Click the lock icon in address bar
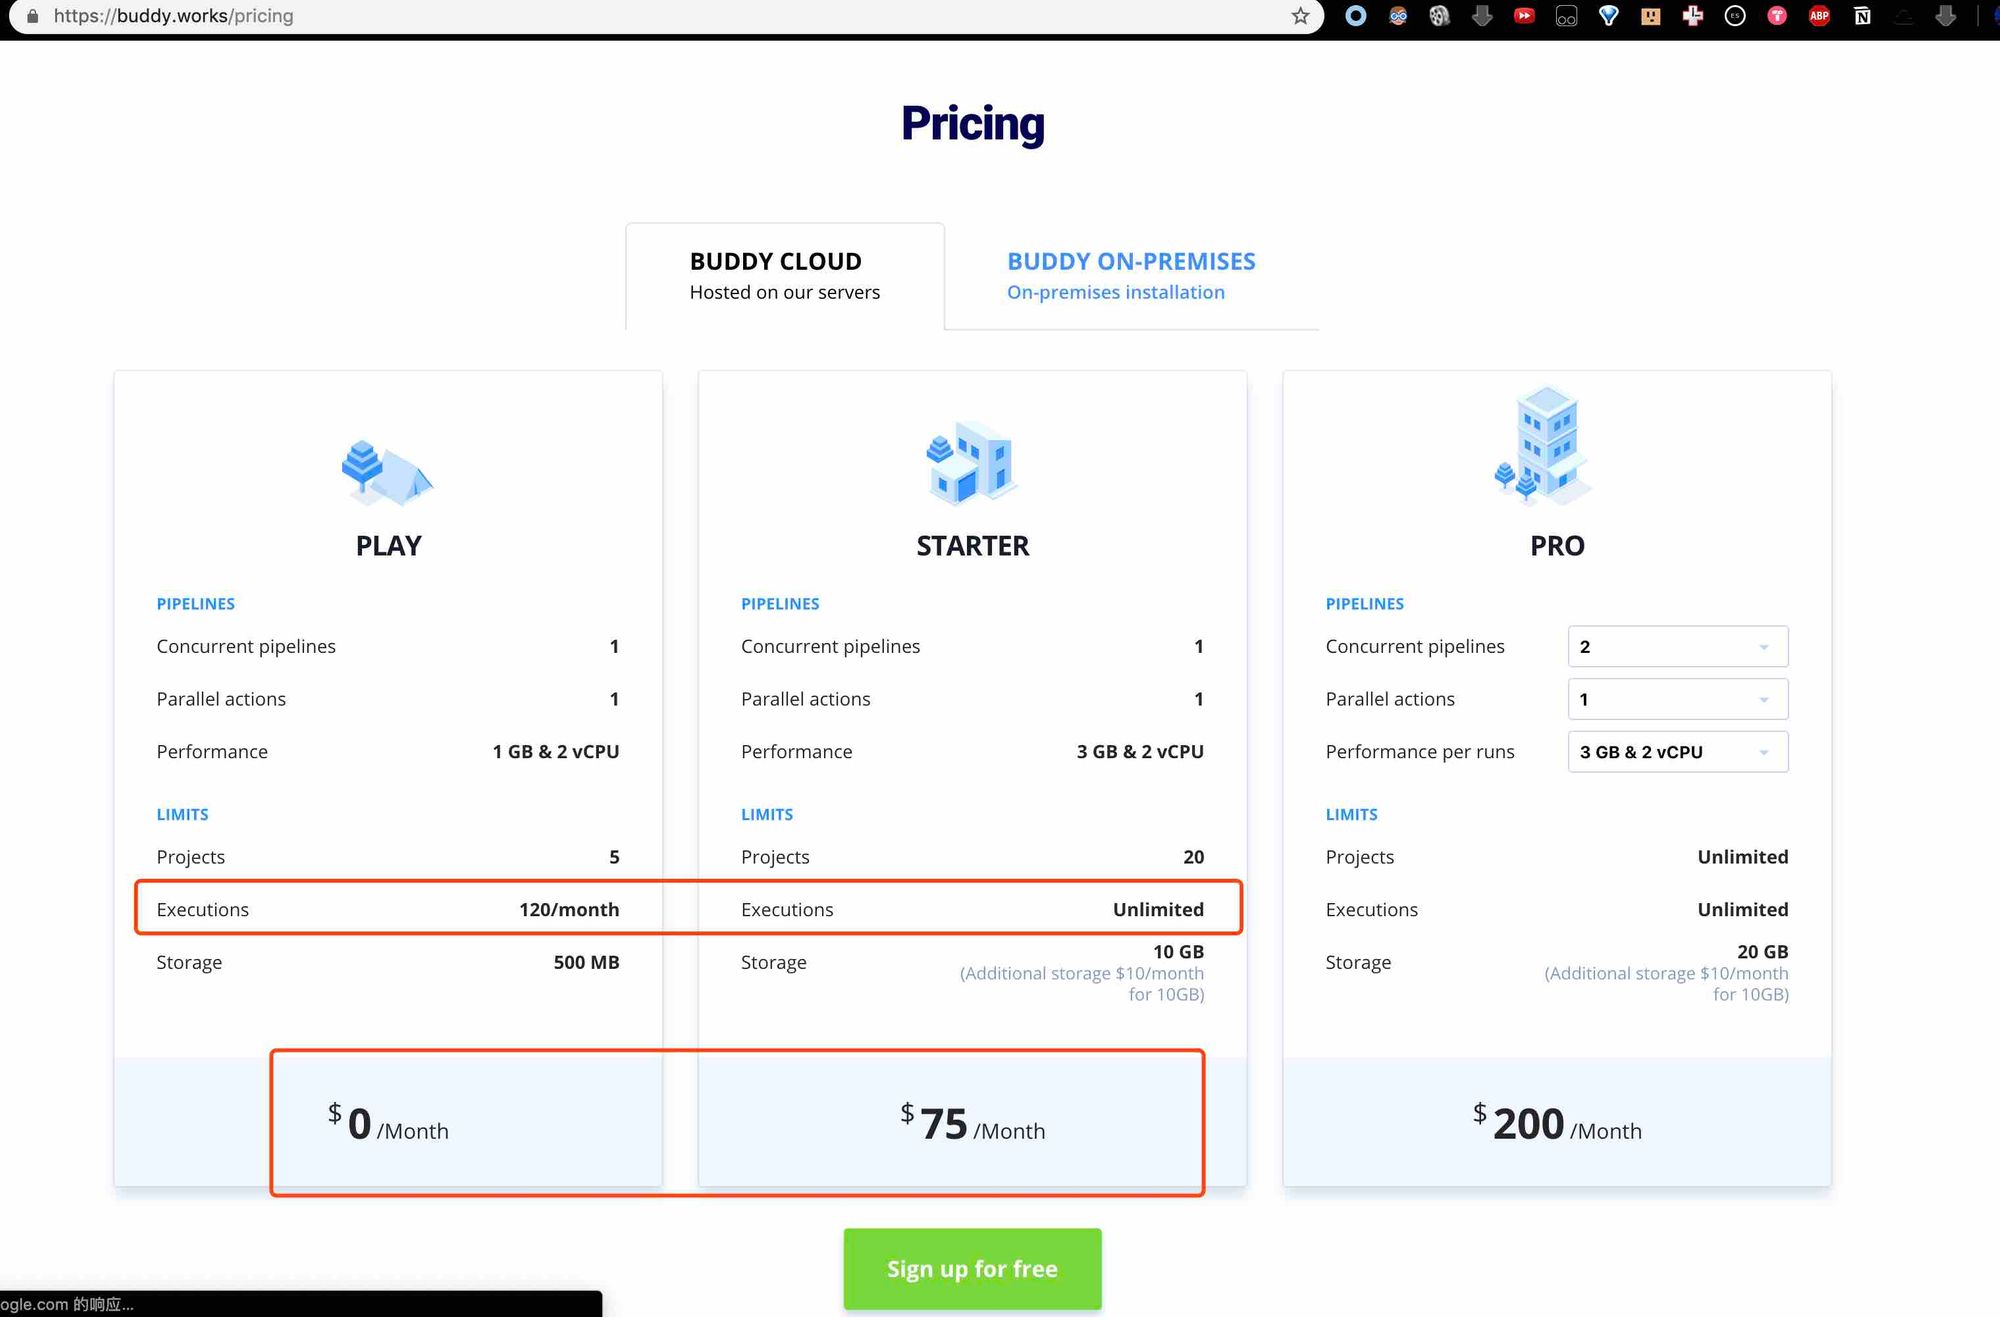Viewport: 2000px width, 1317px height. pos(33,16)
